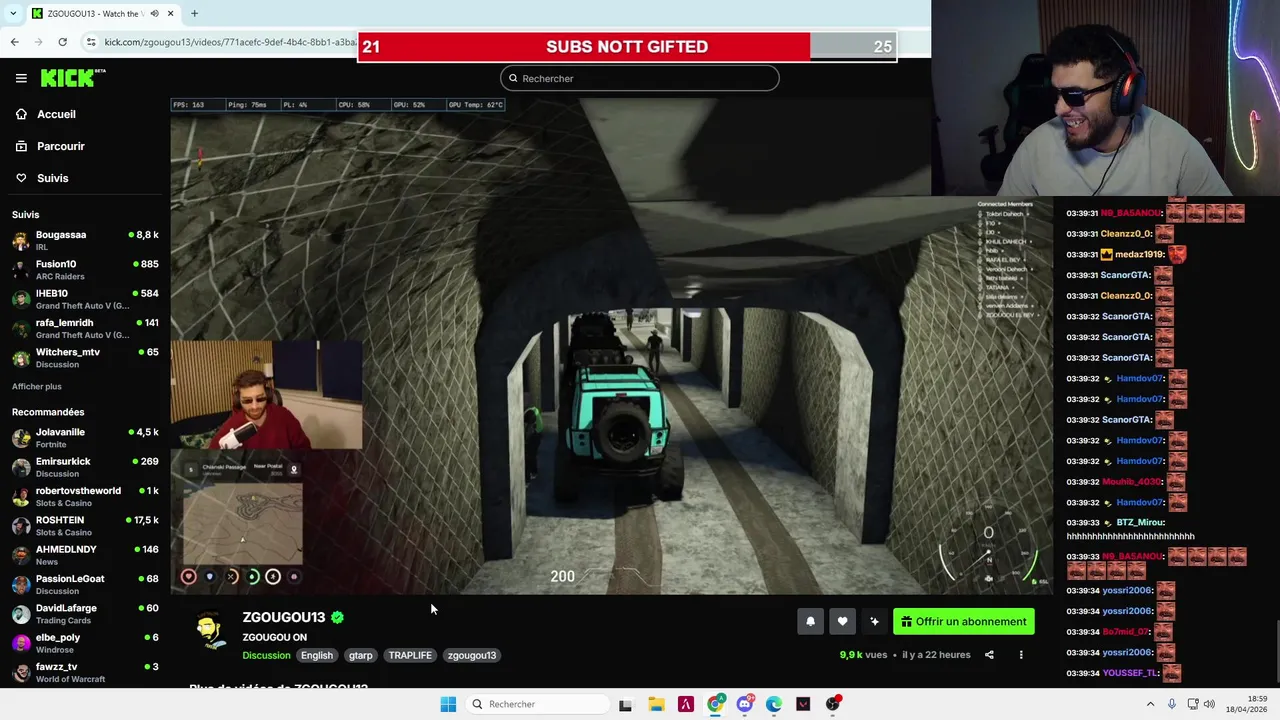Select the TRAPLIFE tag
The image size is (1280, 720).
click(x=410, y=655)
